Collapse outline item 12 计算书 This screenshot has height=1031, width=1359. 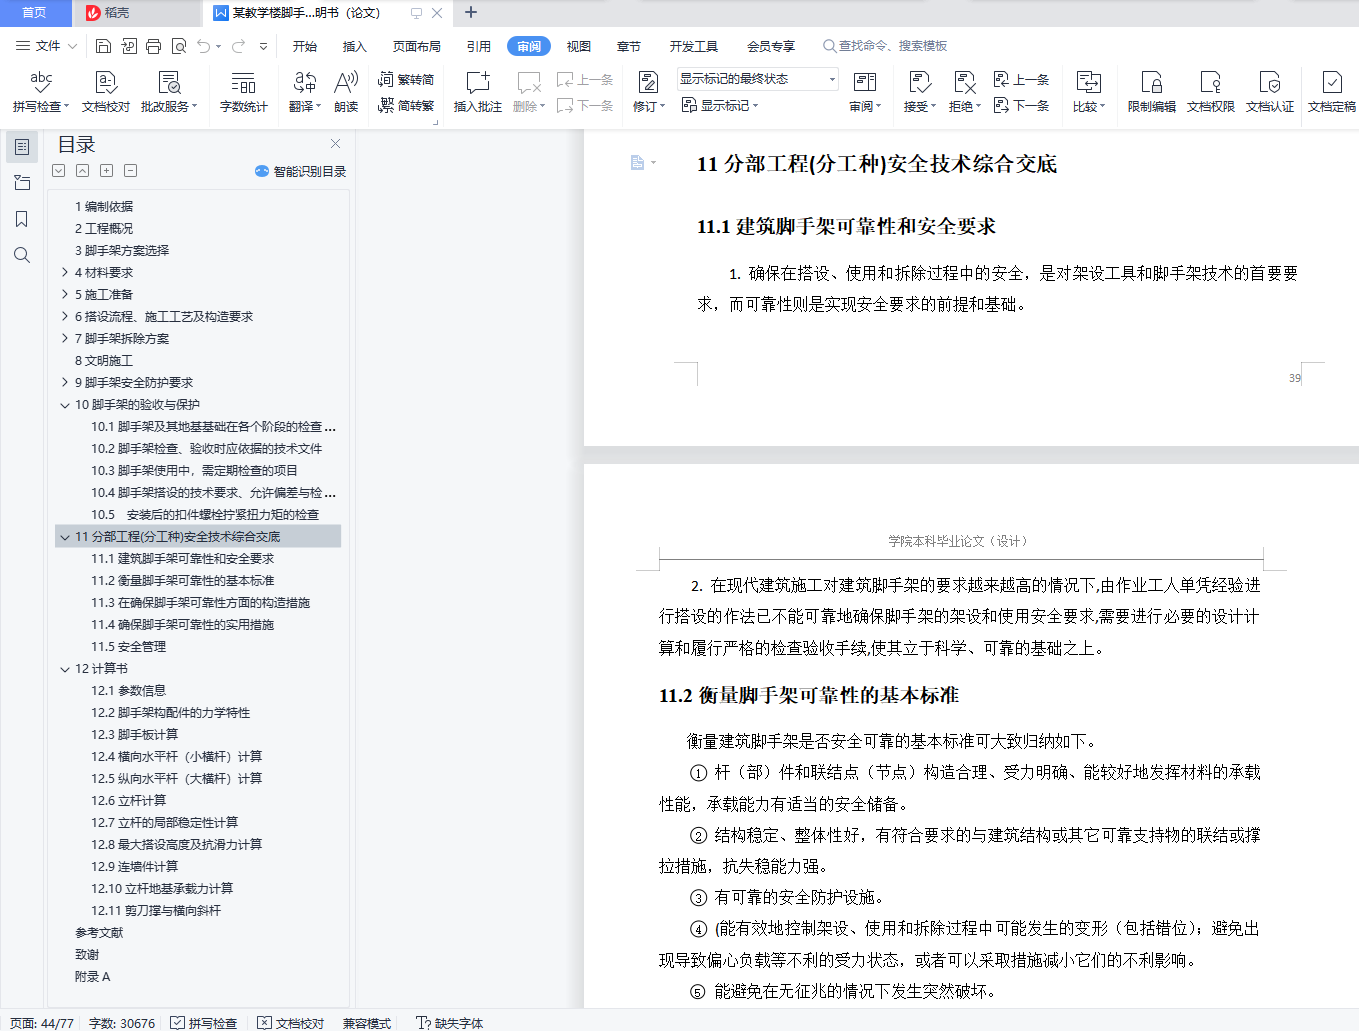coord(65,669)
